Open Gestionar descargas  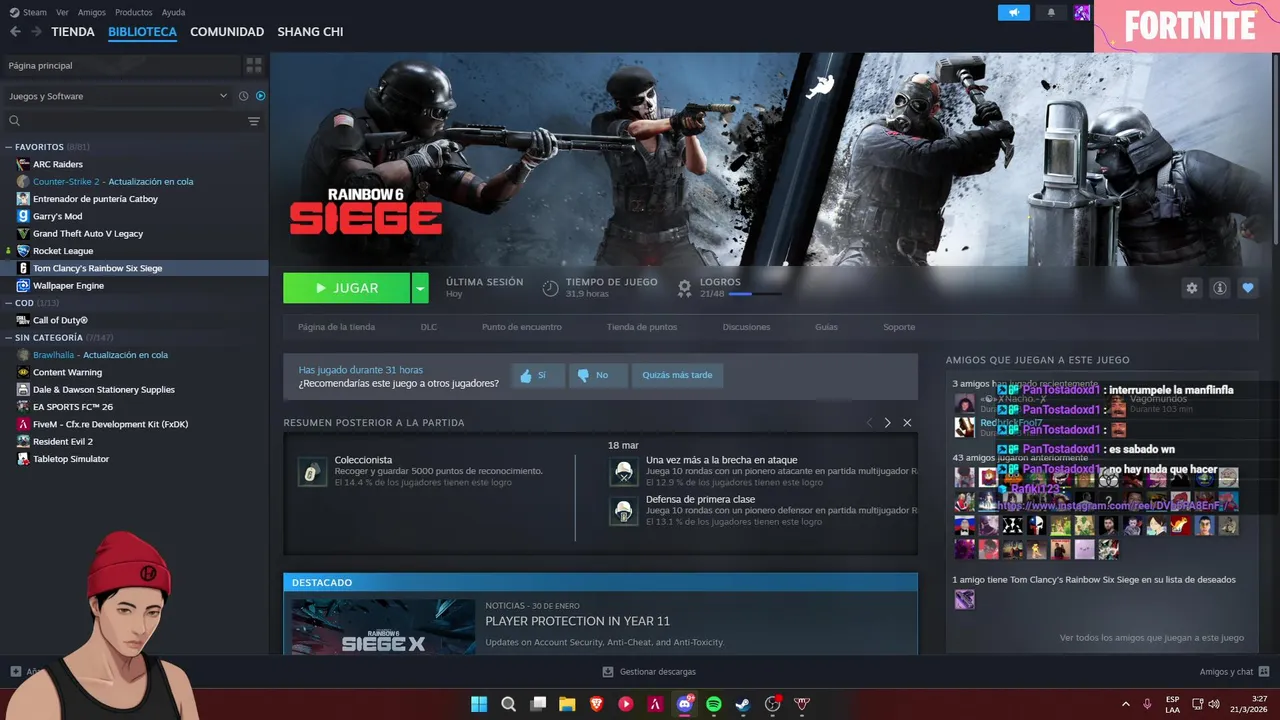[649, 672]
